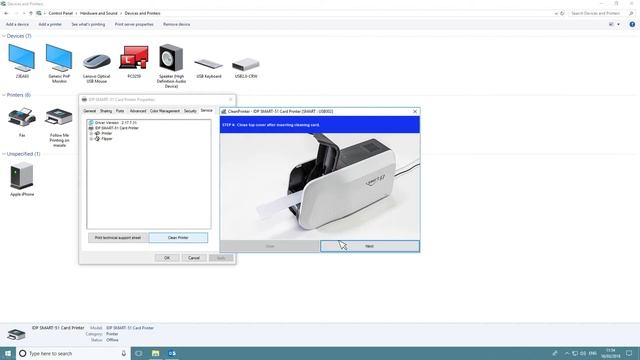Click Remove device in command bar
Image resolution: width=640 pixels, height=360 pixels.
click(177, 24)
